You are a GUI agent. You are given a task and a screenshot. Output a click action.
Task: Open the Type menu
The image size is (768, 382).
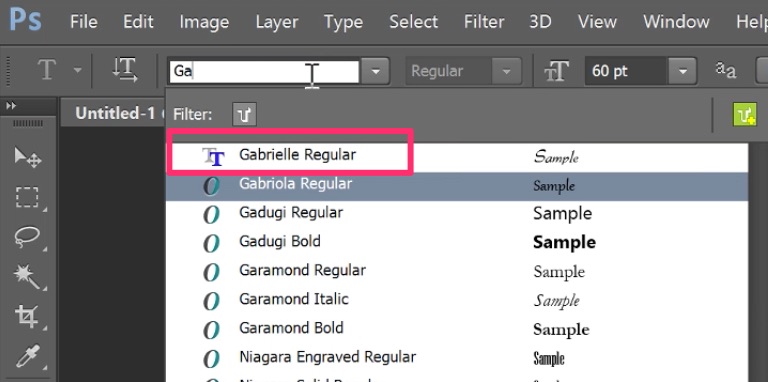pyautogui.click(x=343, y=22)
